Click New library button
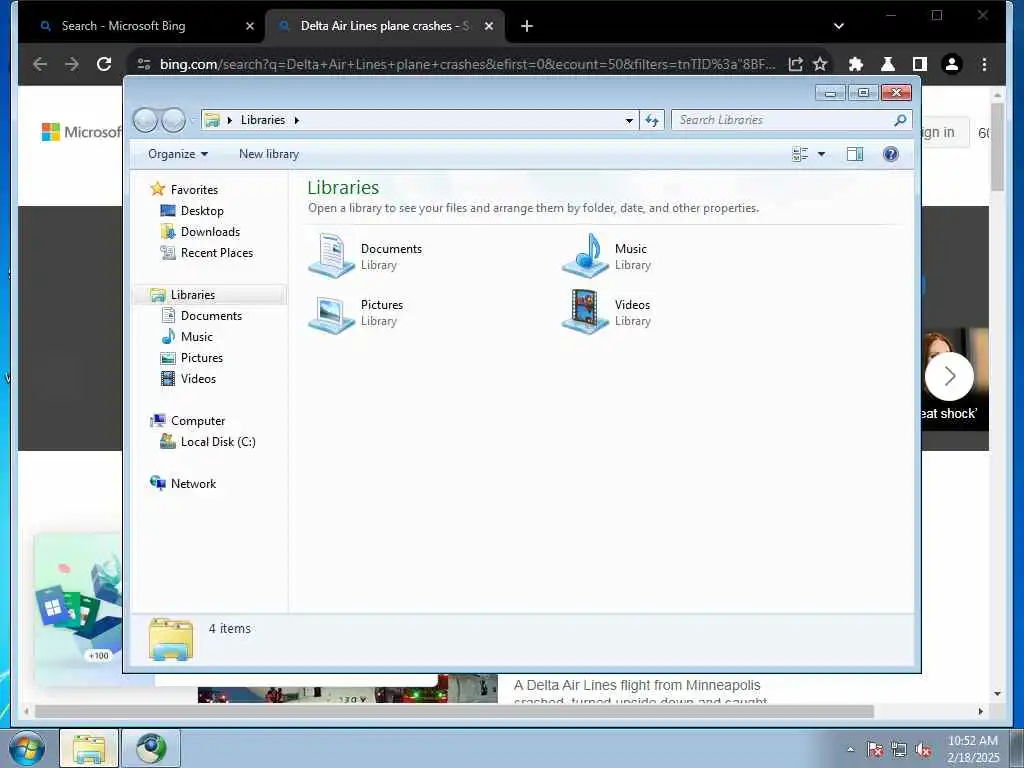 [268, 154]
